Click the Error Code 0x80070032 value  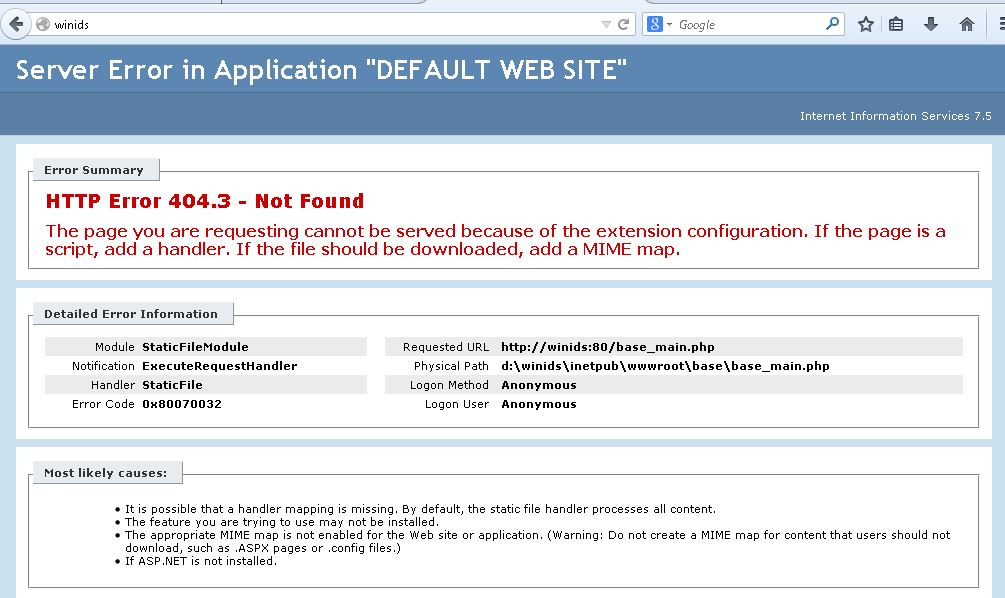(182, 404)
